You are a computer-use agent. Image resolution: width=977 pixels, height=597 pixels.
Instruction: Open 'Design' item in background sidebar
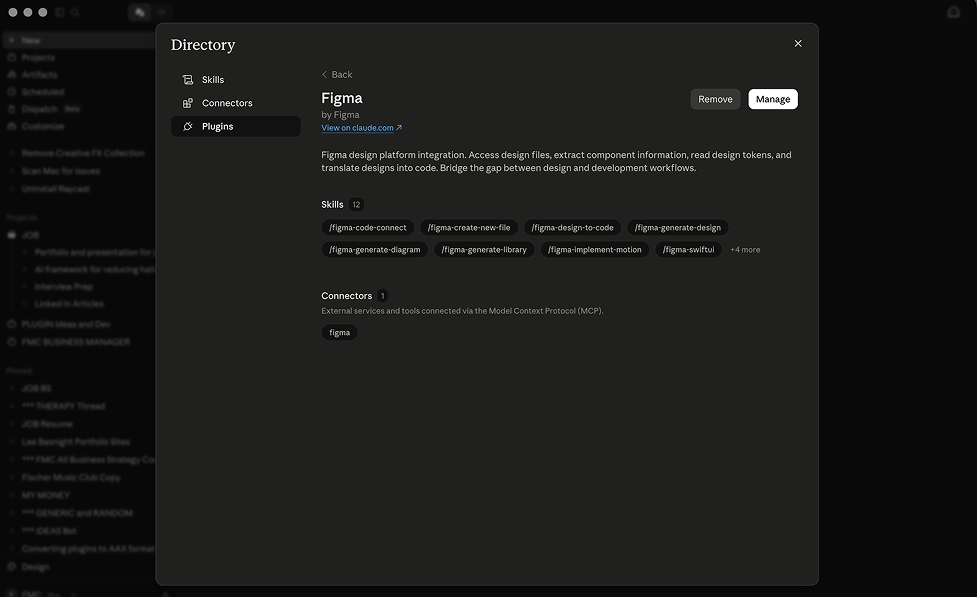click(35, 567)
